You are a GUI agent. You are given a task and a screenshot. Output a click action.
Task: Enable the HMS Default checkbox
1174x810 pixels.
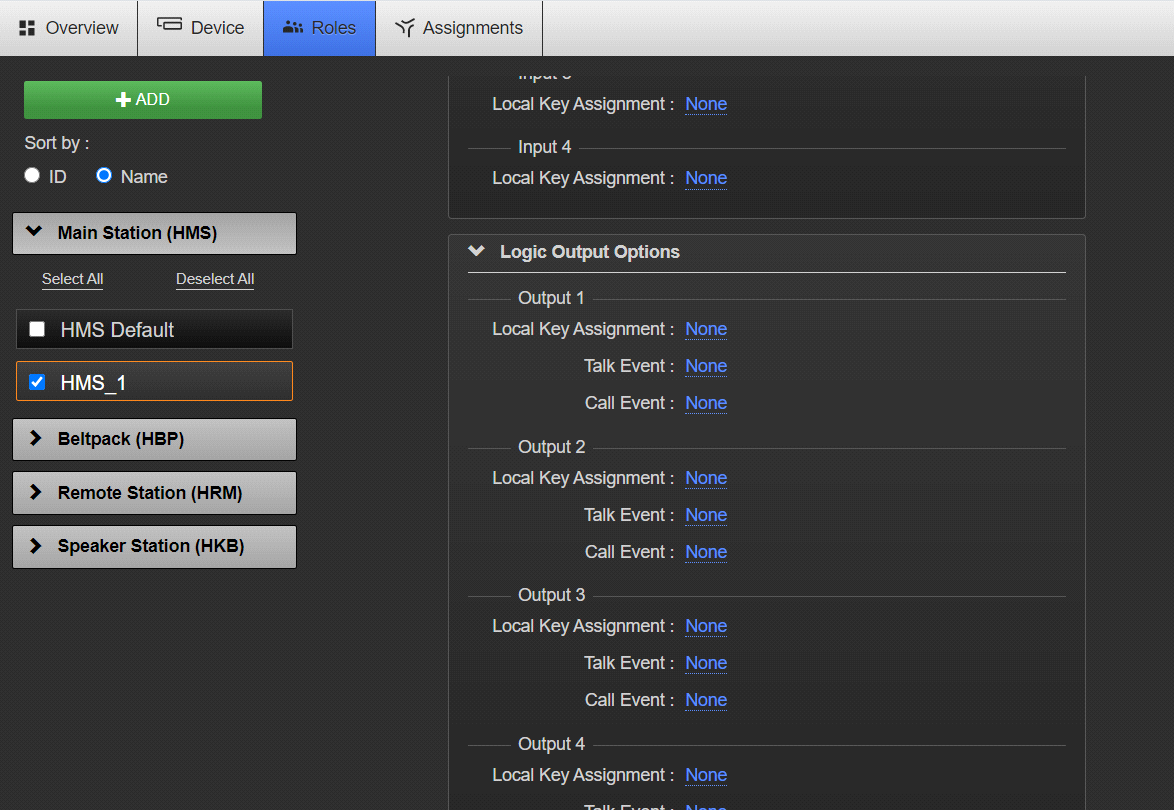(x=37, y=329)
